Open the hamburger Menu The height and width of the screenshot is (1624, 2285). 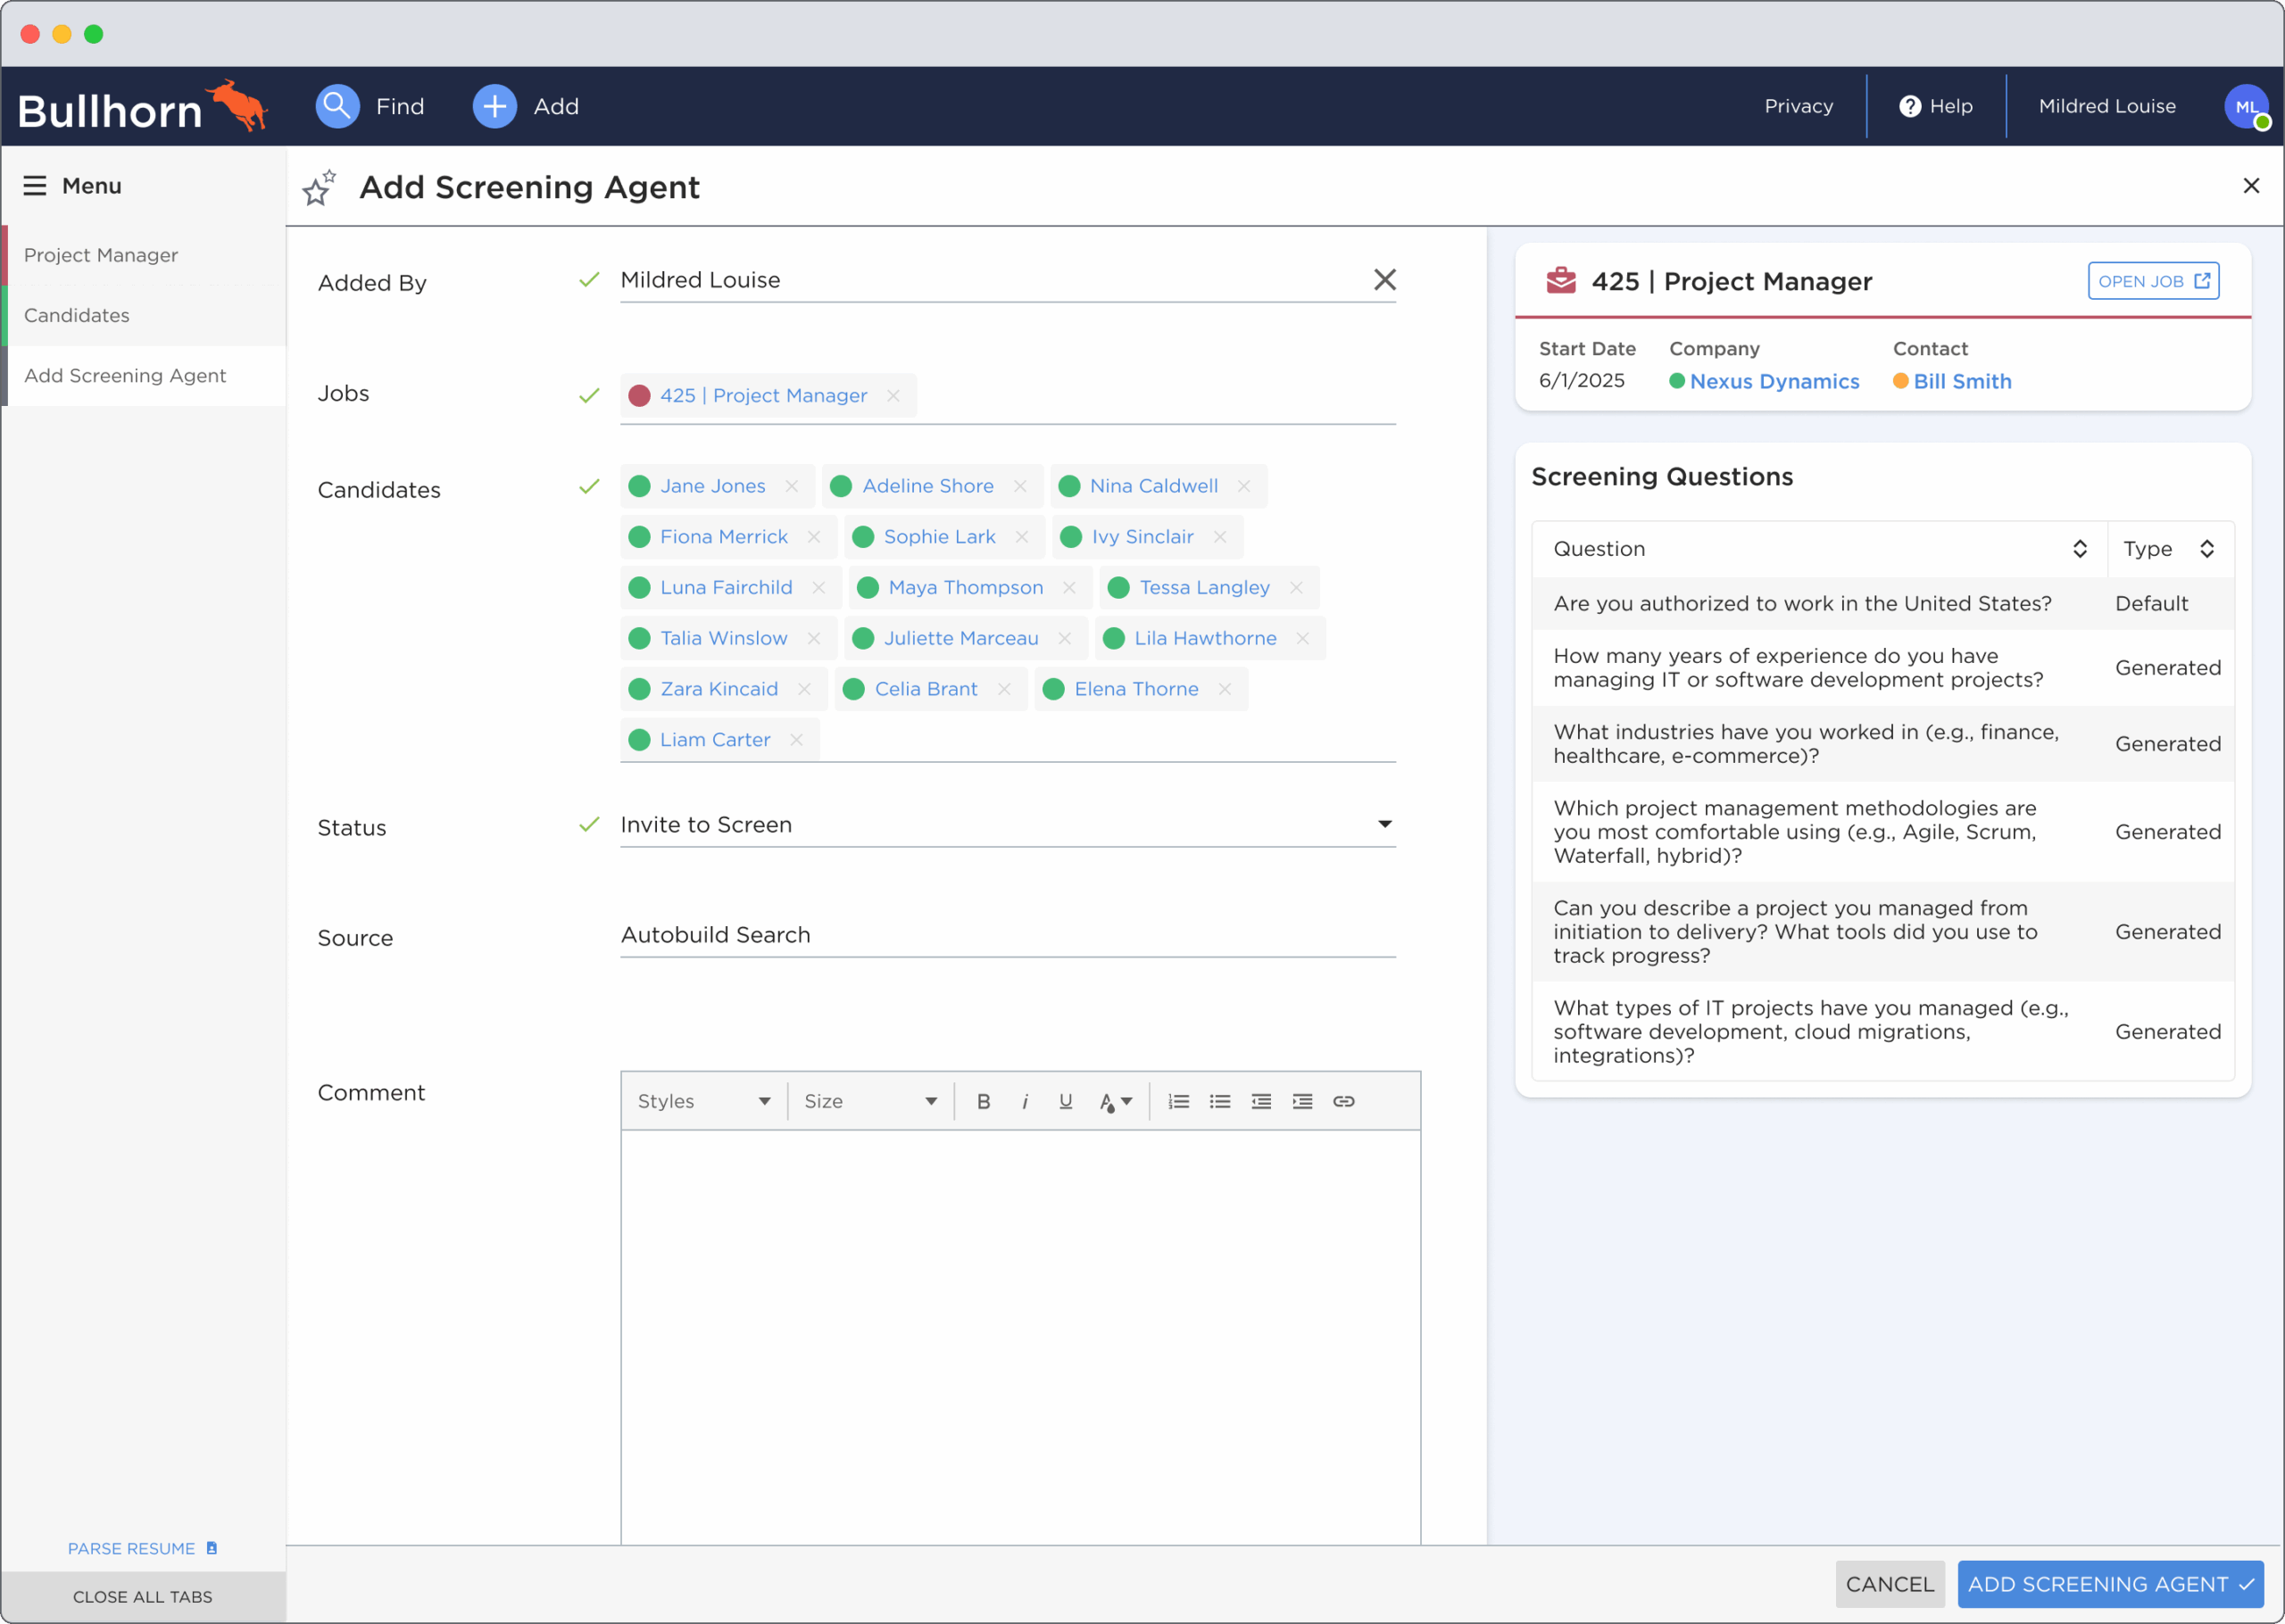click(35, 186)
